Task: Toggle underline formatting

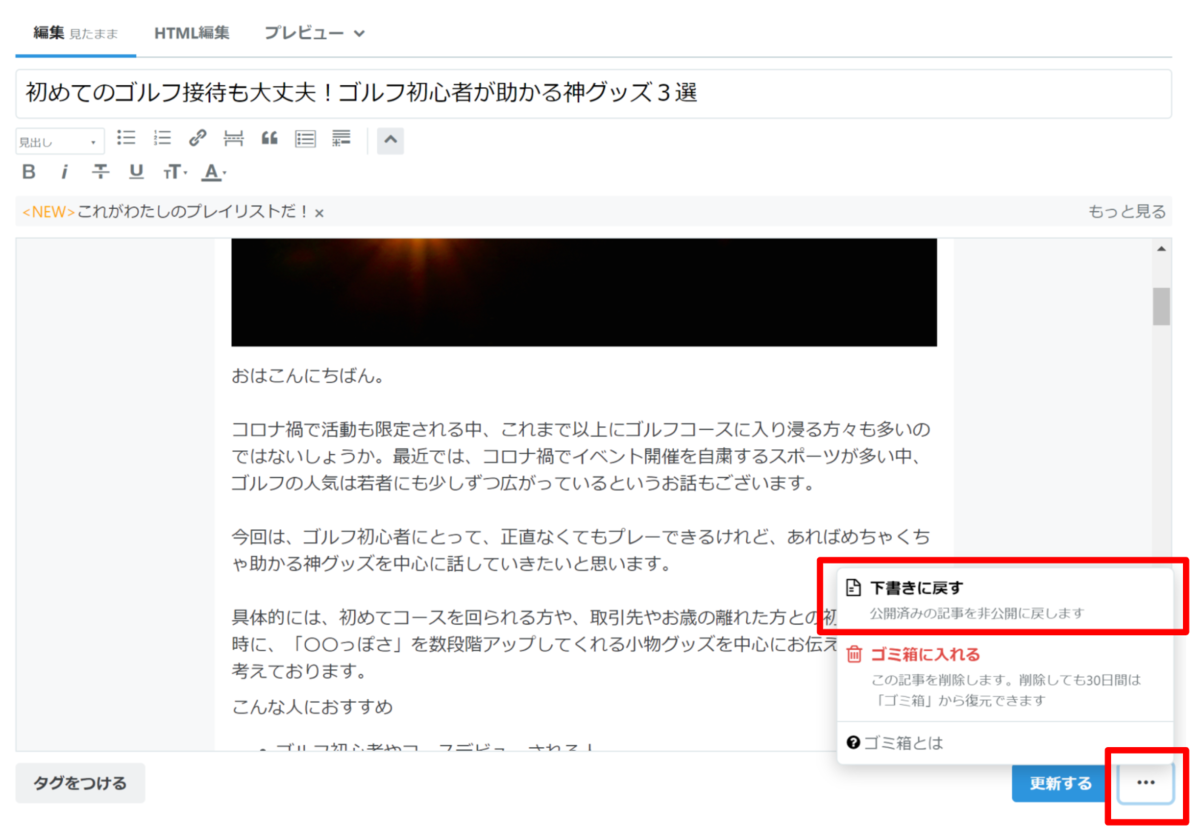Action: tap(136, 172)
